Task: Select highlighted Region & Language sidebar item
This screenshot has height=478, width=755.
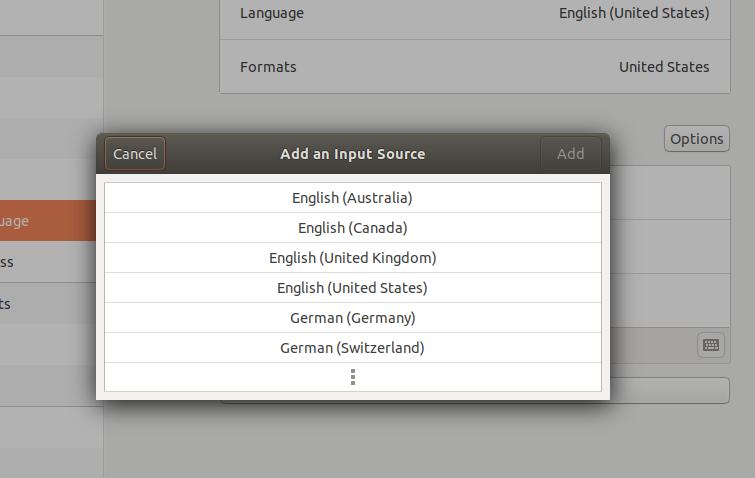Action: pos(50,221)
